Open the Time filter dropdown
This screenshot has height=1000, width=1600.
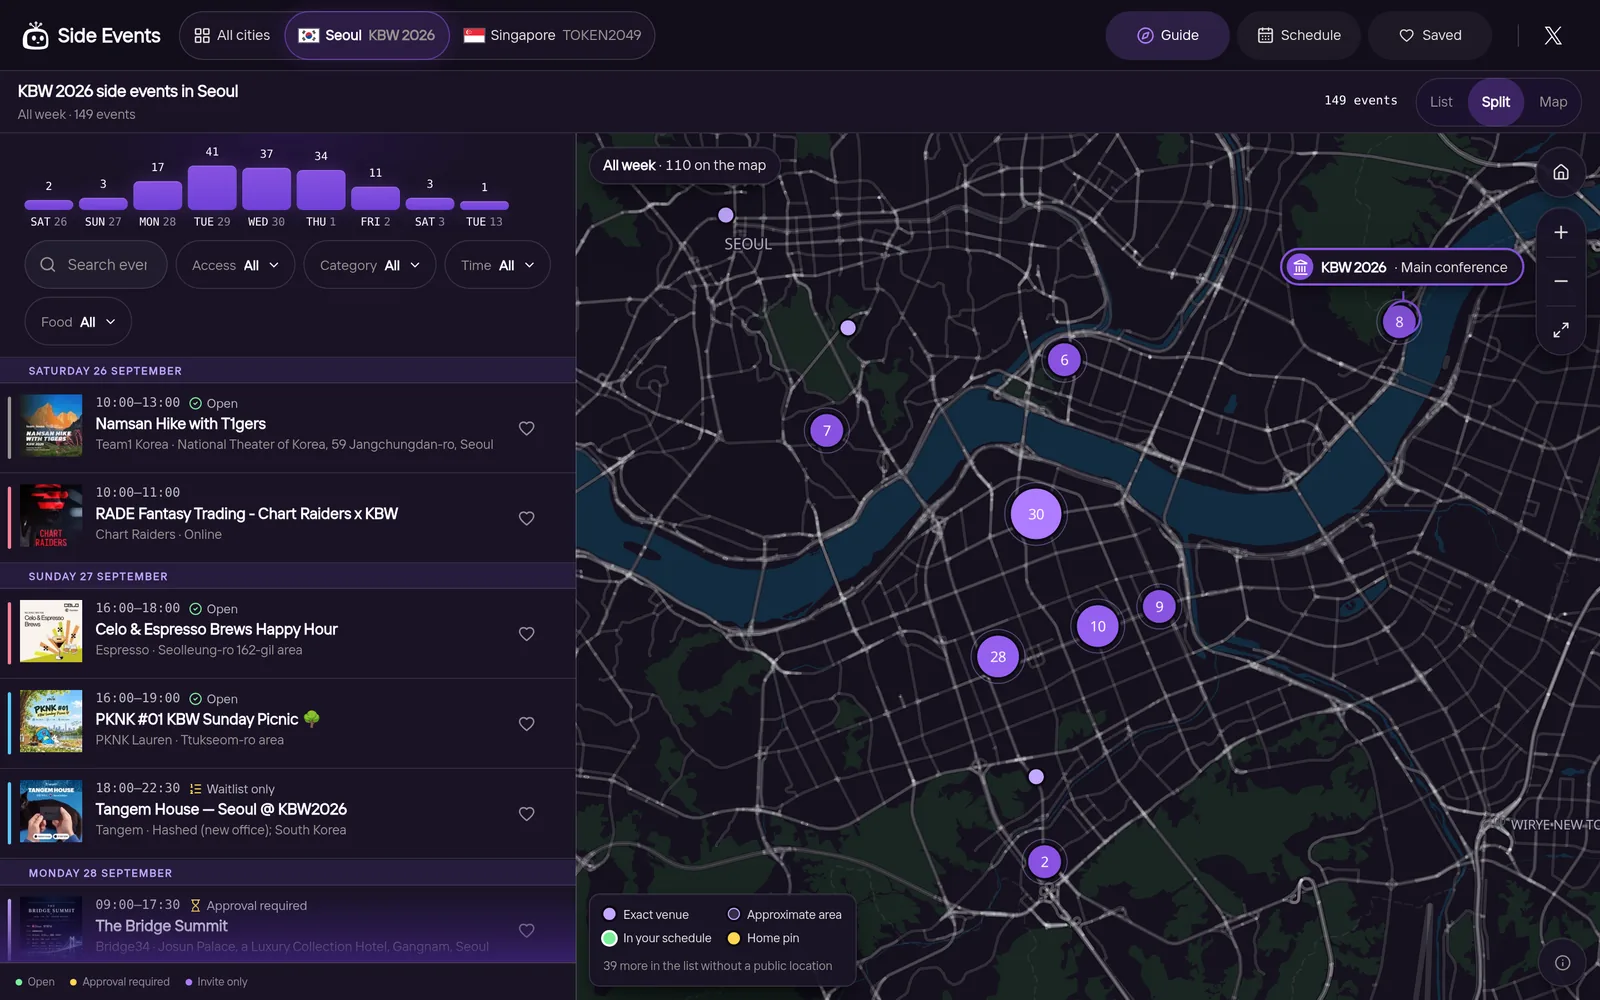click(498, 265)
